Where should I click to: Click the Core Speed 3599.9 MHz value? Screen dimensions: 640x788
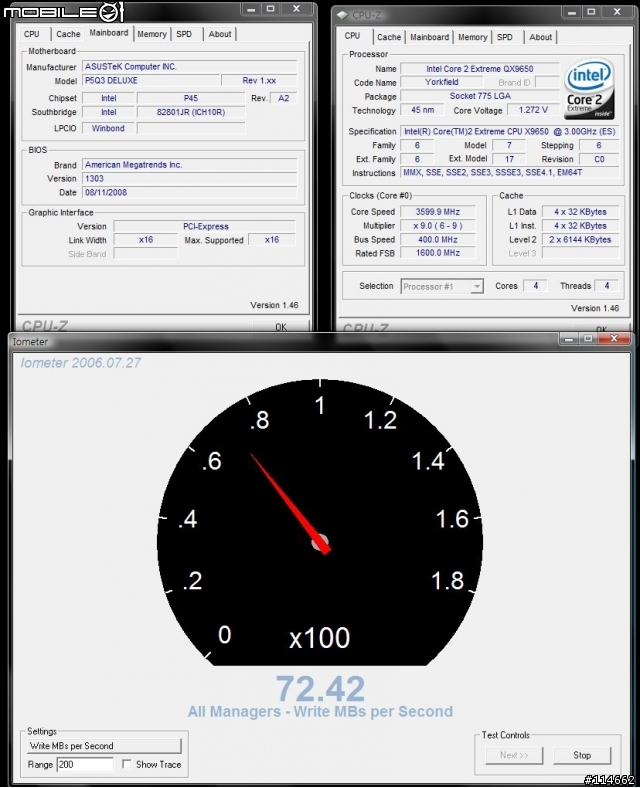pyautogui.click(x=438, y=212)
